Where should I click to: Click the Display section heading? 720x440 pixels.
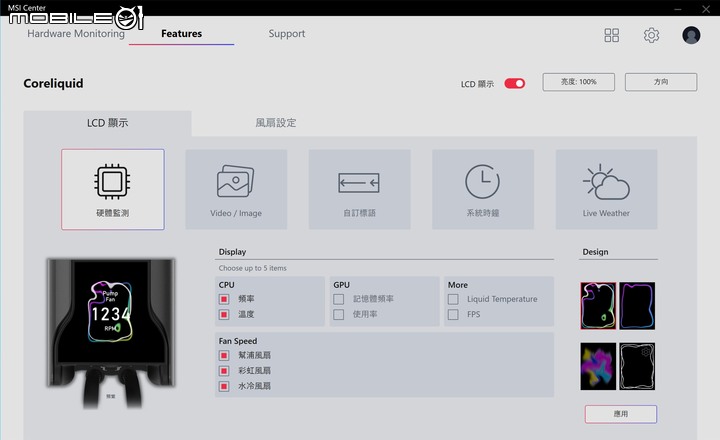tap(232, 252)
